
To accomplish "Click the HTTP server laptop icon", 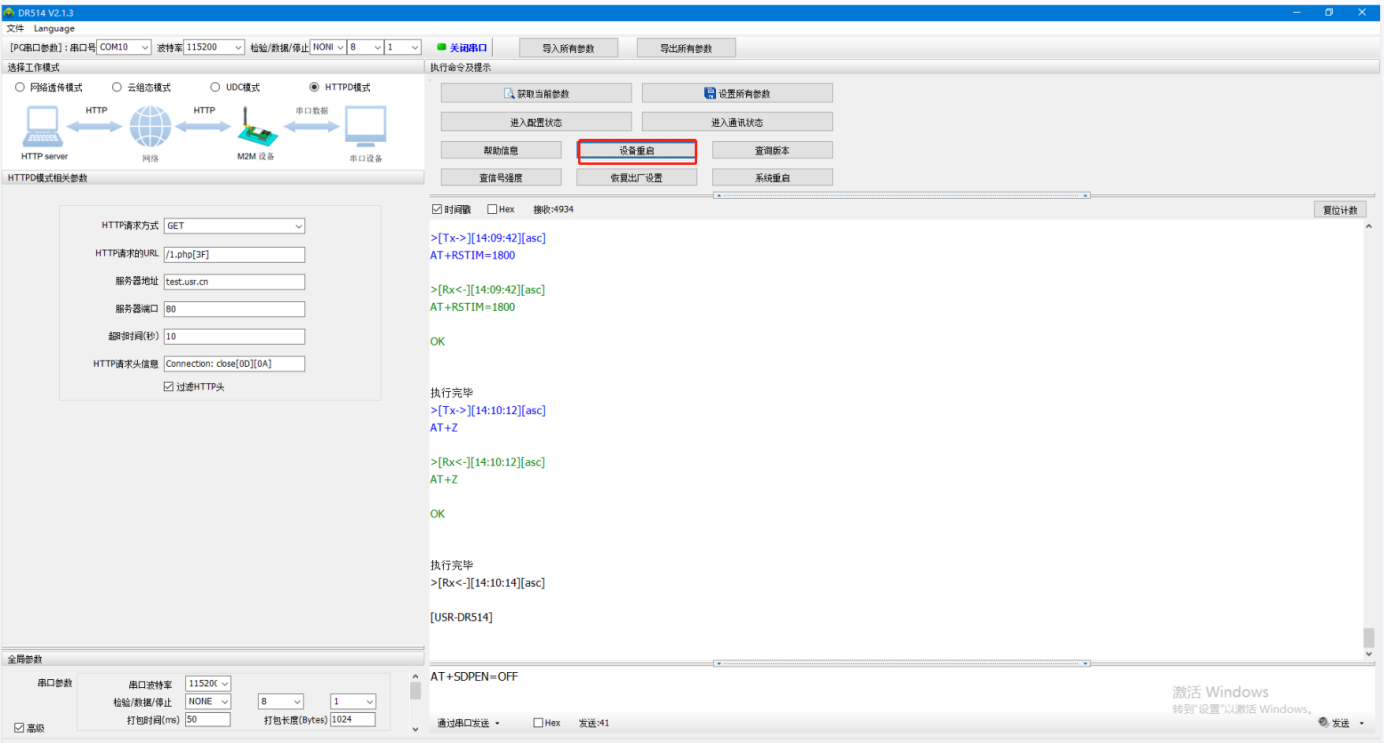I will (43, 128).
